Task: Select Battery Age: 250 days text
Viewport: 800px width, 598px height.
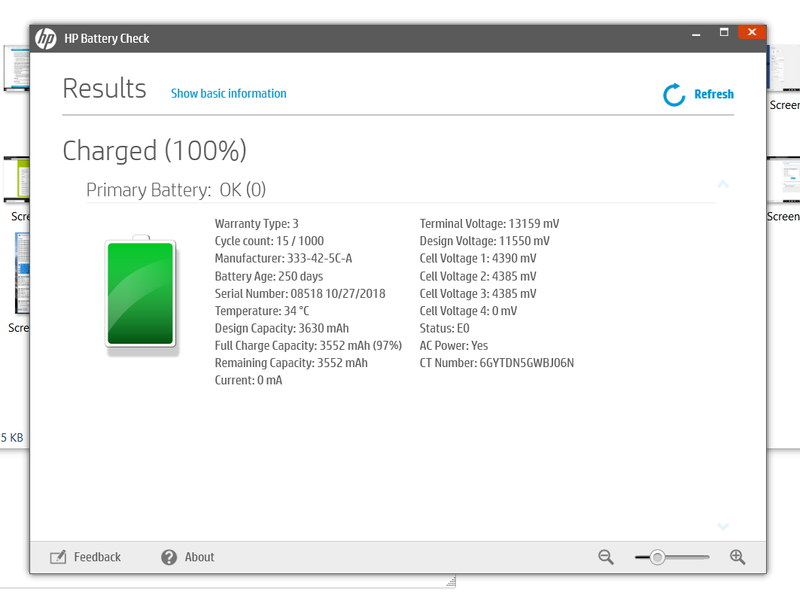Action: click(x=269, y=276)
